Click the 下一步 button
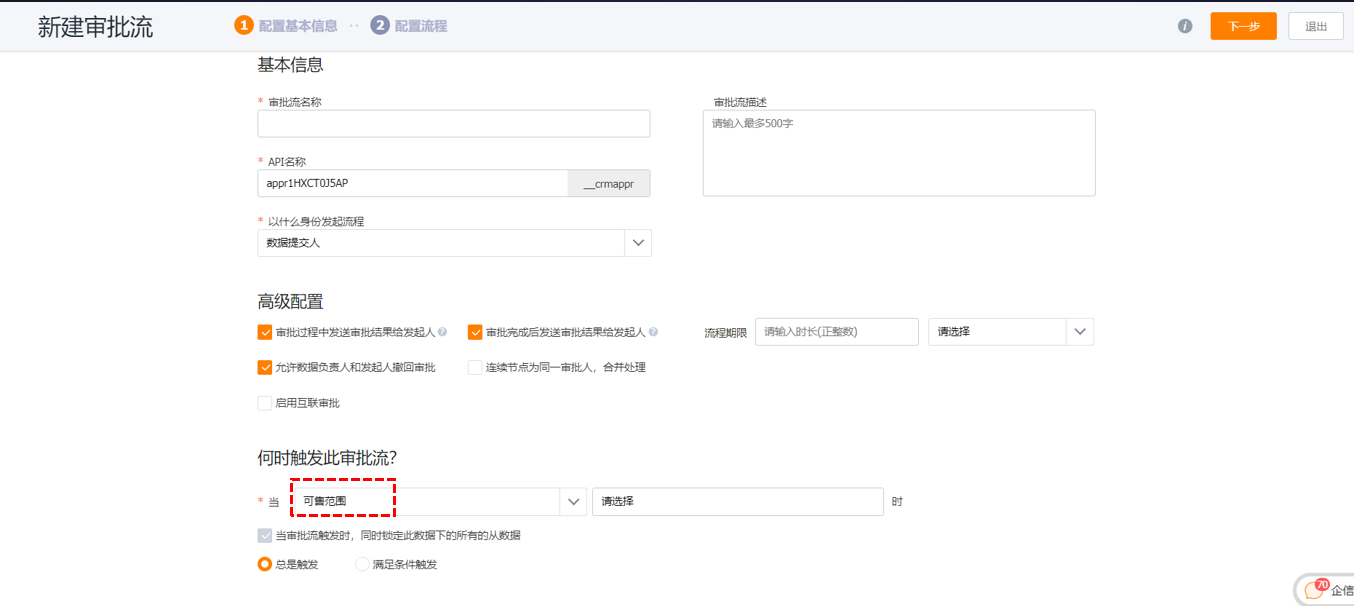Screen dimensions: 1354x606 point(1243,26)
